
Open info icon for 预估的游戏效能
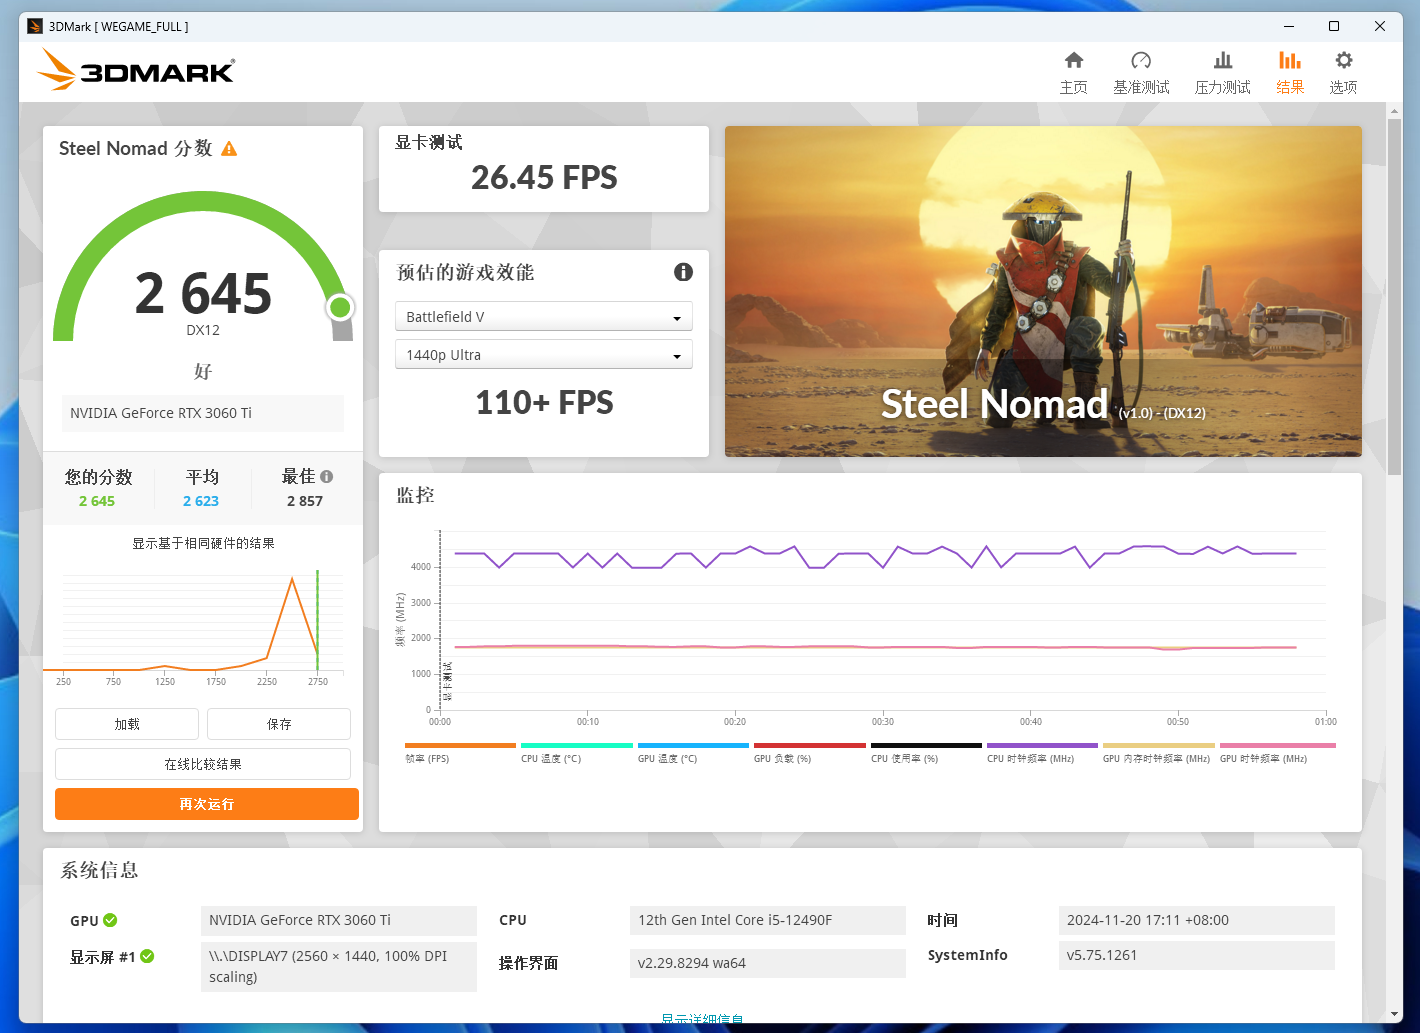(x=683, y=272)
